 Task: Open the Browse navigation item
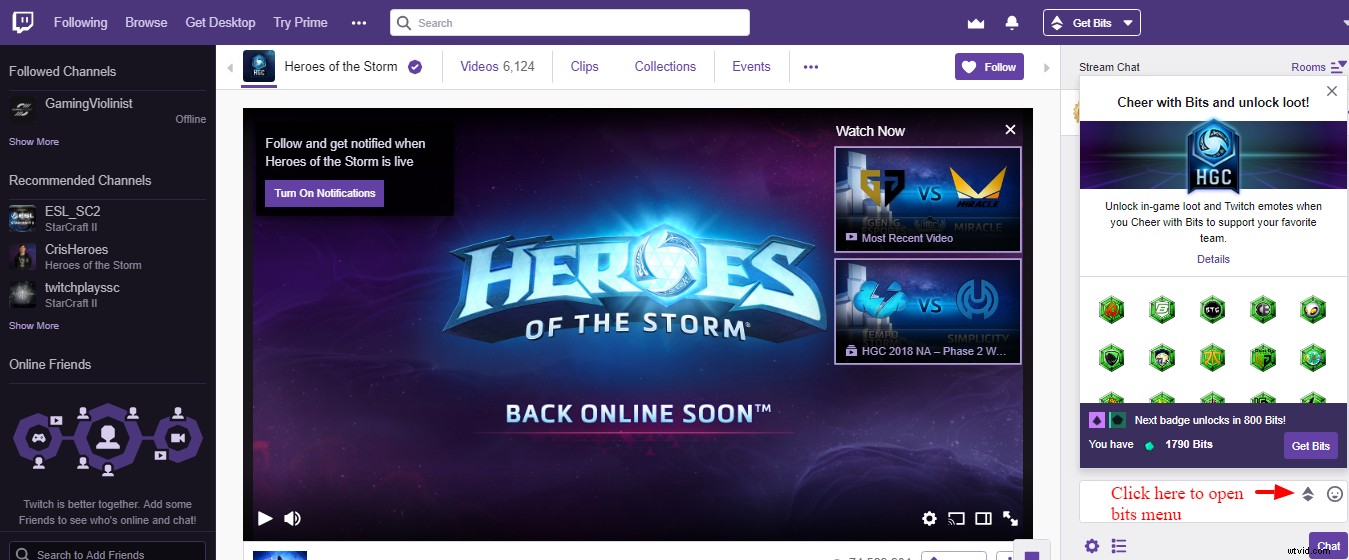tap(146, 22)
